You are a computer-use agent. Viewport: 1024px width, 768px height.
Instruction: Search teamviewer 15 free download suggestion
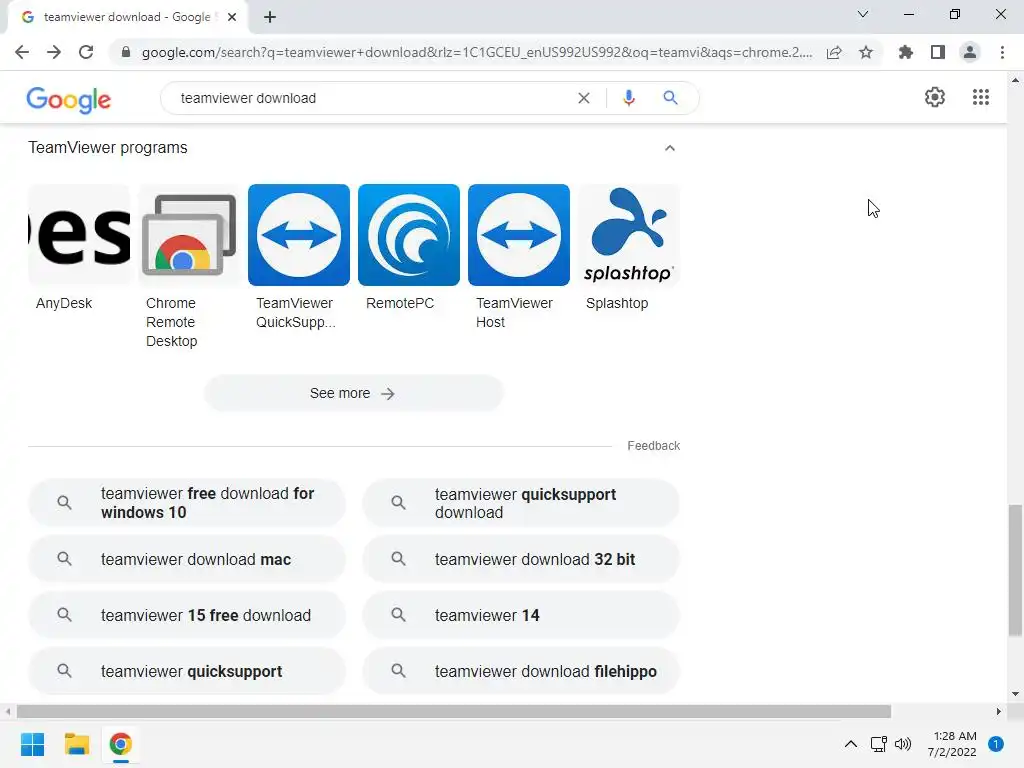click(187, 615)
